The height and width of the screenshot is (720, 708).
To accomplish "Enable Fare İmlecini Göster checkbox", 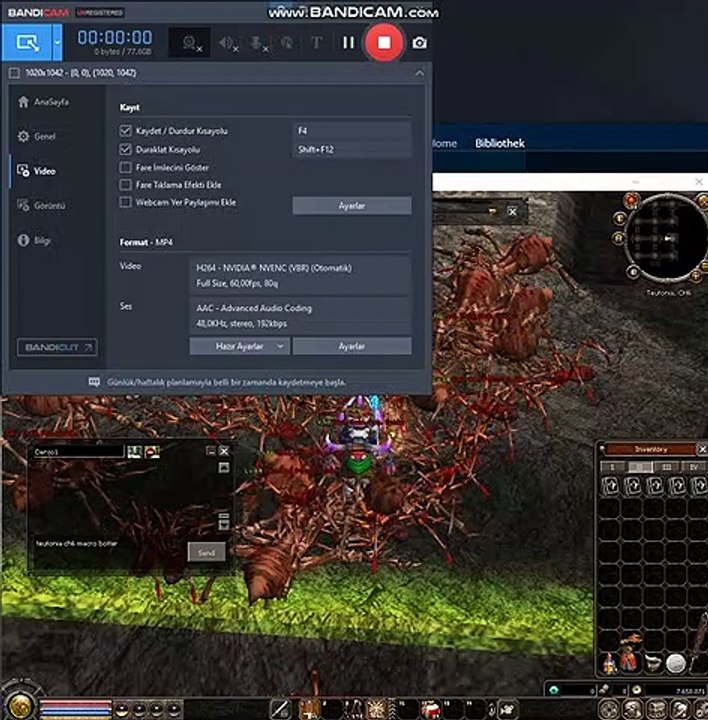I will coord(125,167).
